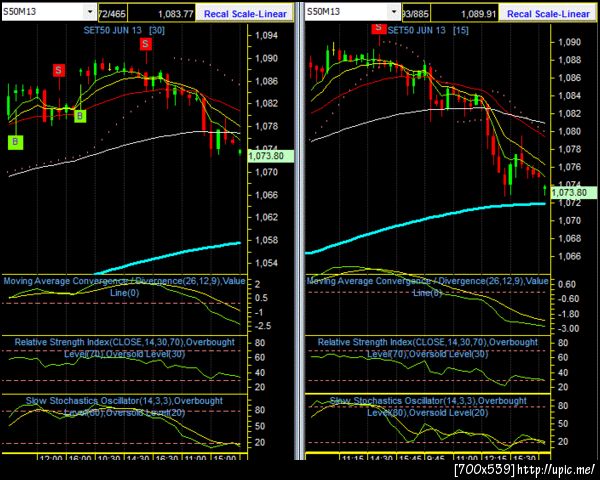Click the 1,073.80 last price tag on left chart
Screen dimensions: 600x480
[x=271, y=156]
